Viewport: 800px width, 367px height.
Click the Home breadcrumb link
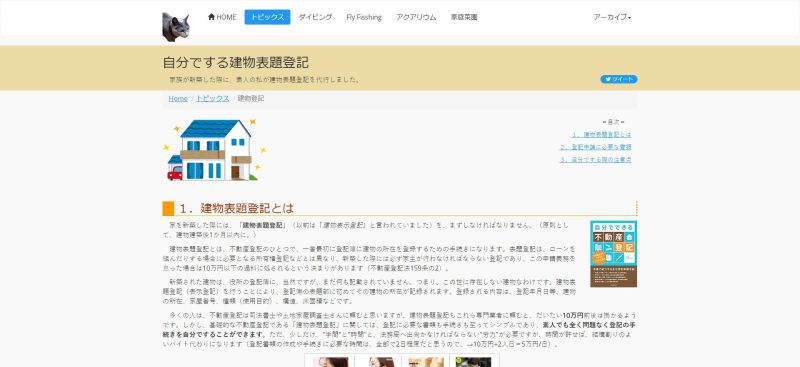pos(178,99)
